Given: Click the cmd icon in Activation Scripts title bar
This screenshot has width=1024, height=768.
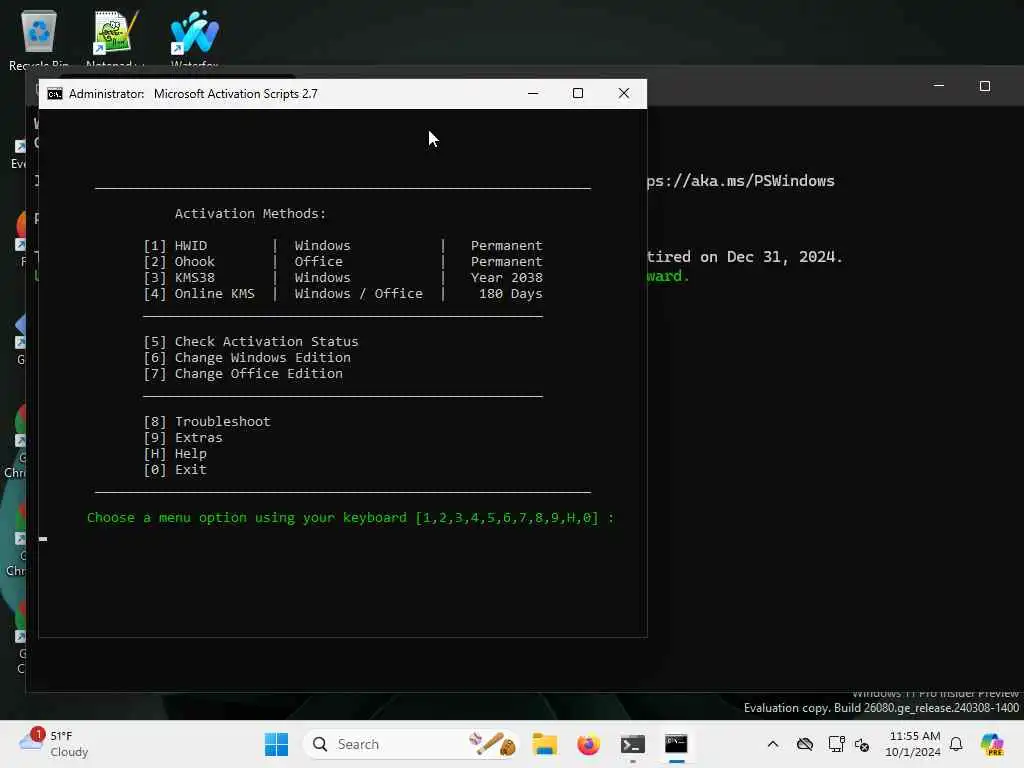Looking at the screenshot, I should (55, 94).
